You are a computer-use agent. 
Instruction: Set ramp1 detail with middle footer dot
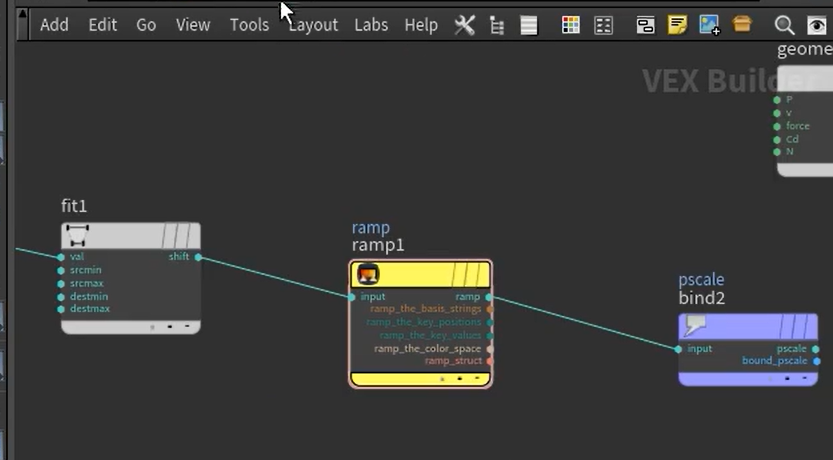[x=460, y=379]
